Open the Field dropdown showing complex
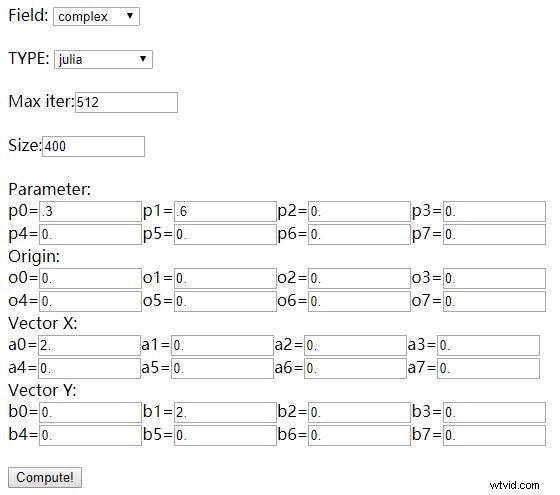560x495 pixels. 96,16
